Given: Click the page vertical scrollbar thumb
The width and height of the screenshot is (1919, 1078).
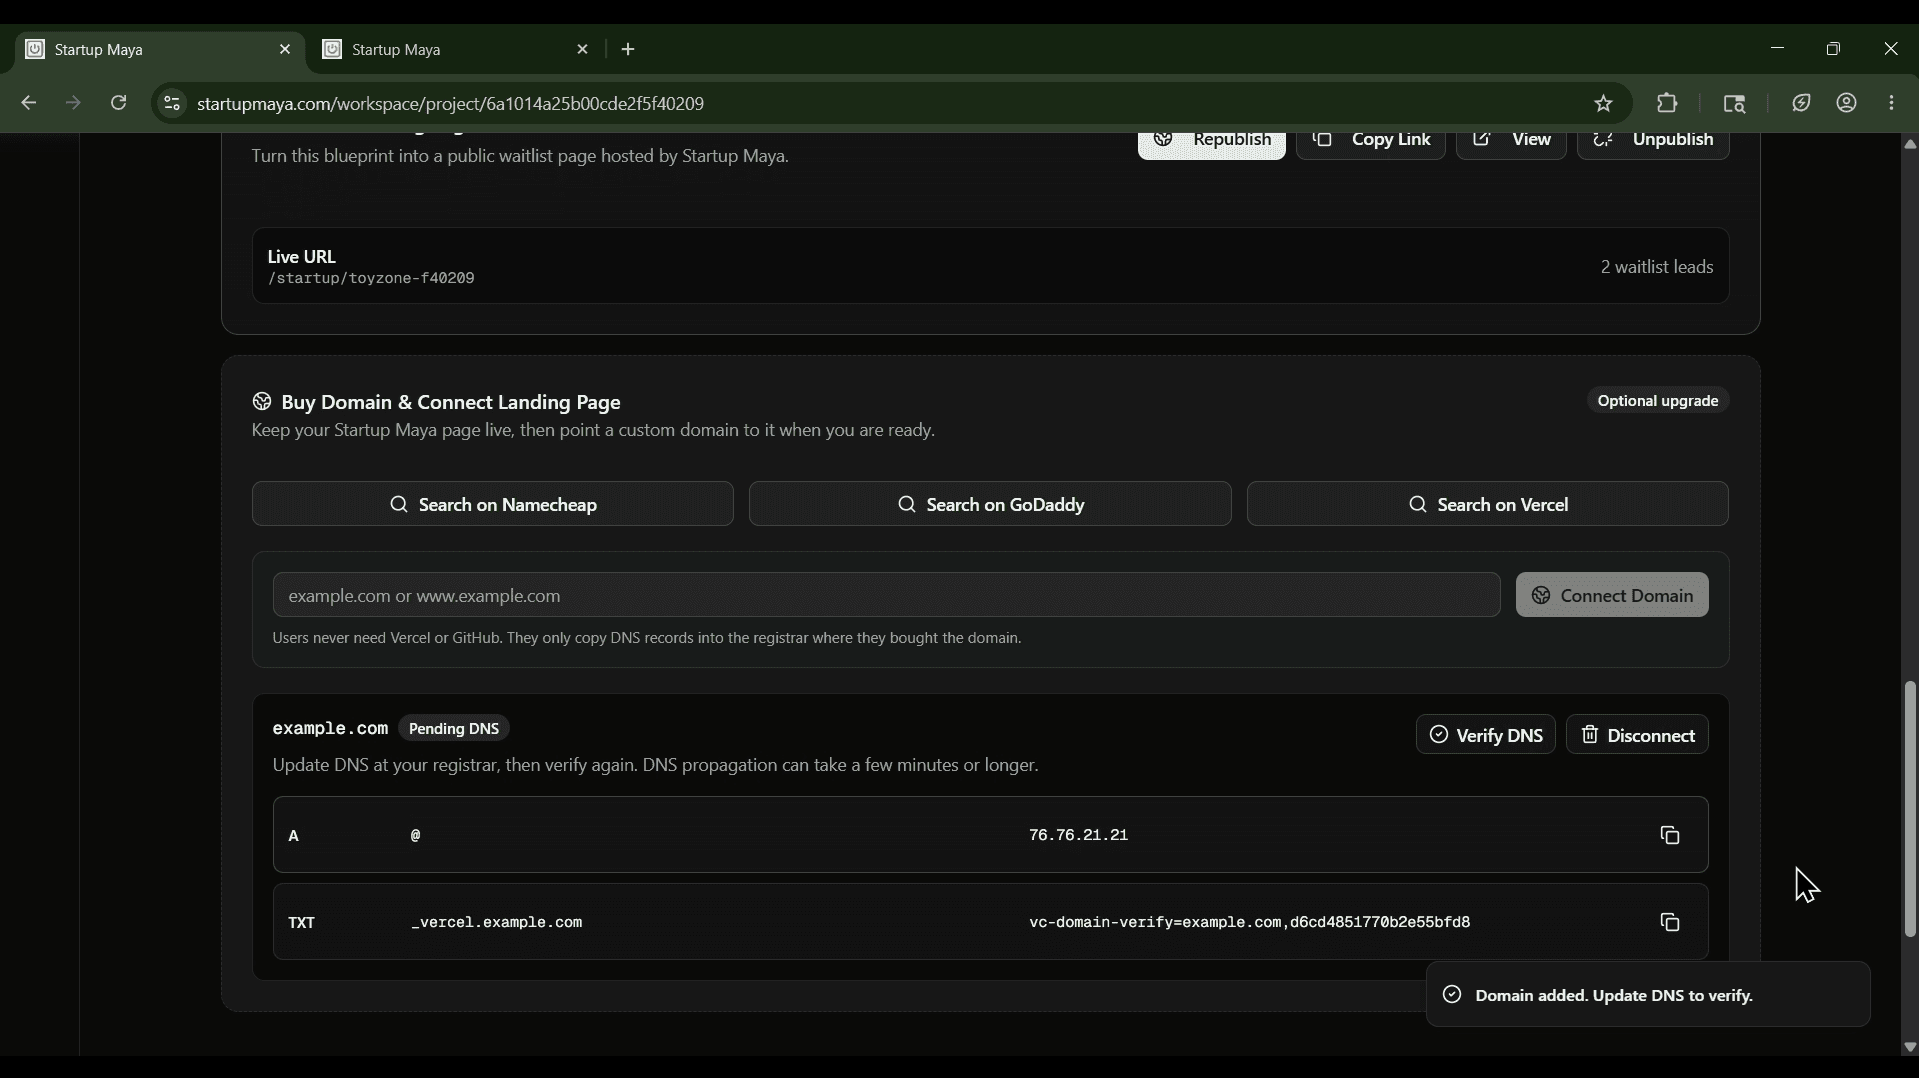Looking at the screenshot, I should (x=1909, y=810).
